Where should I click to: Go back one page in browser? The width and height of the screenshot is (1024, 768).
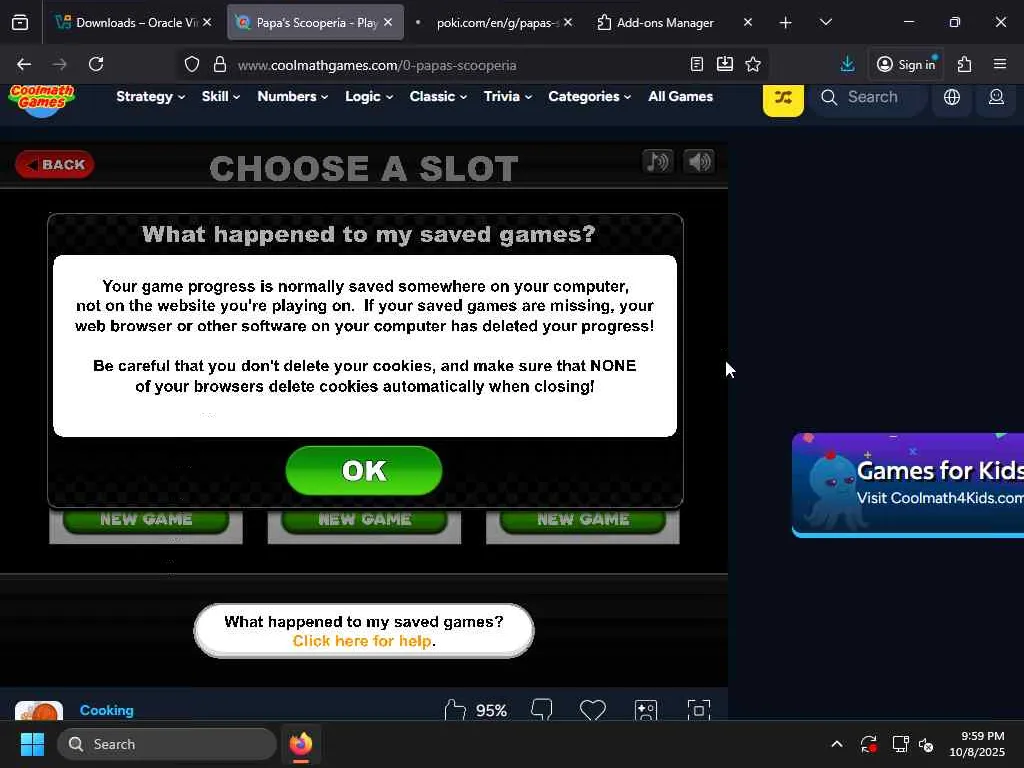(24, 64)
